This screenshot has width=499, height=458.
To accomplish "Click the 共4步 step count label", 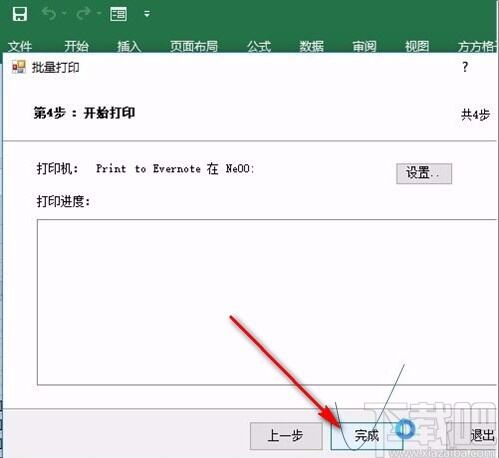I will [475, 115].
